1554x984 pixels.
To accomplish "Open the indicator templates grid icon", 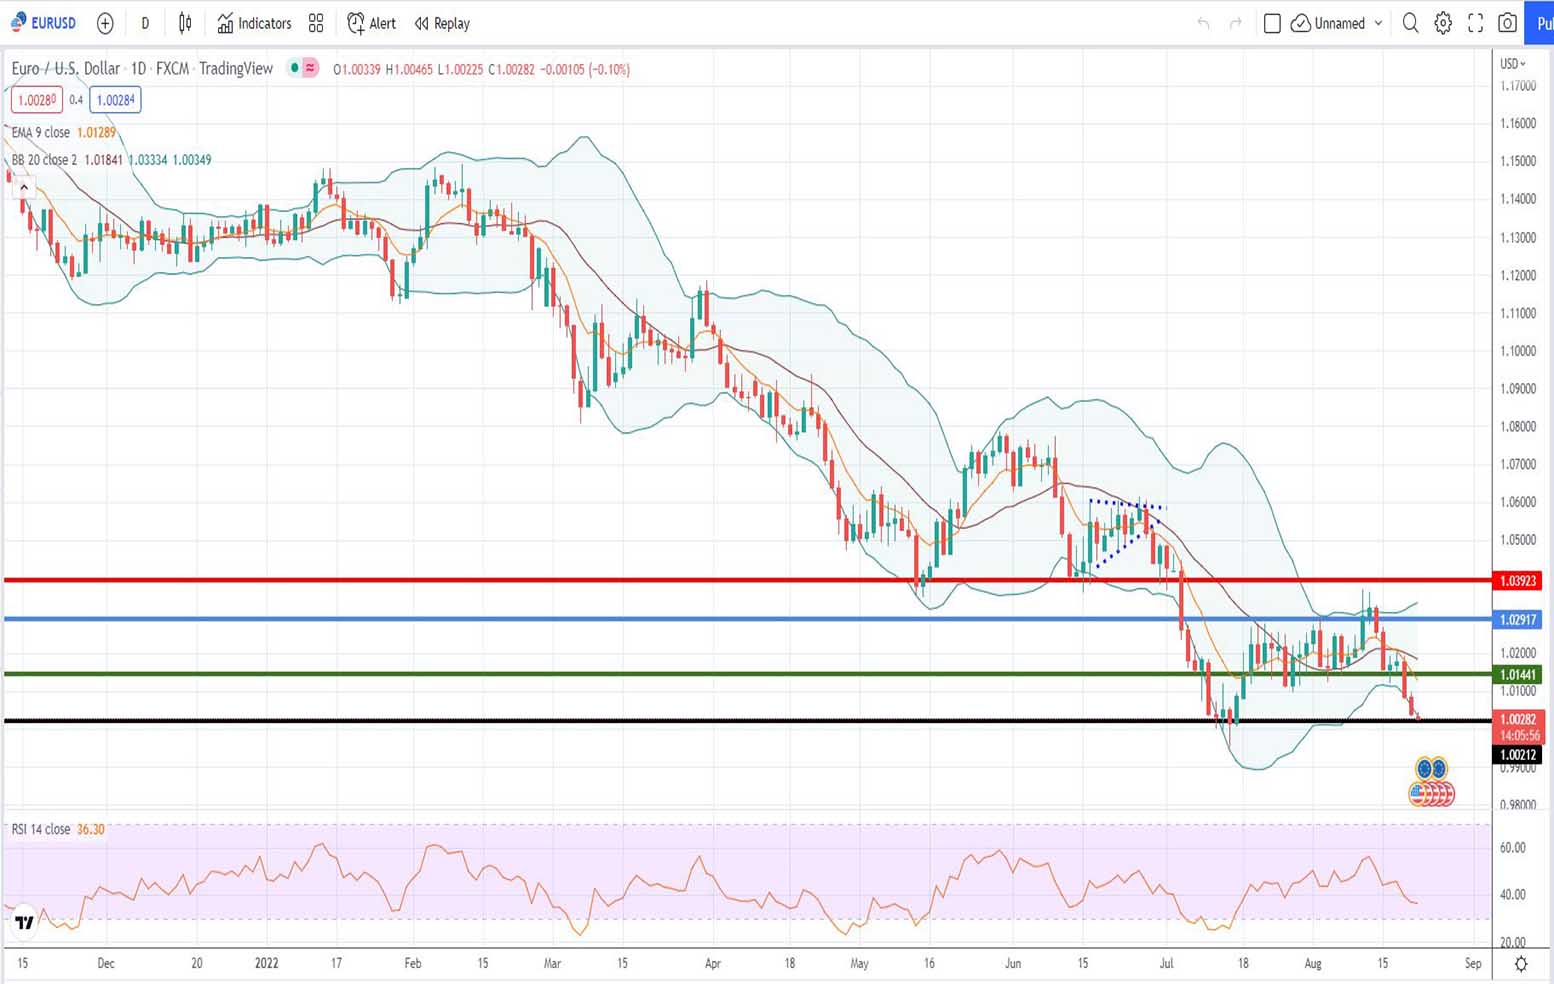I will tap(316, 23).
